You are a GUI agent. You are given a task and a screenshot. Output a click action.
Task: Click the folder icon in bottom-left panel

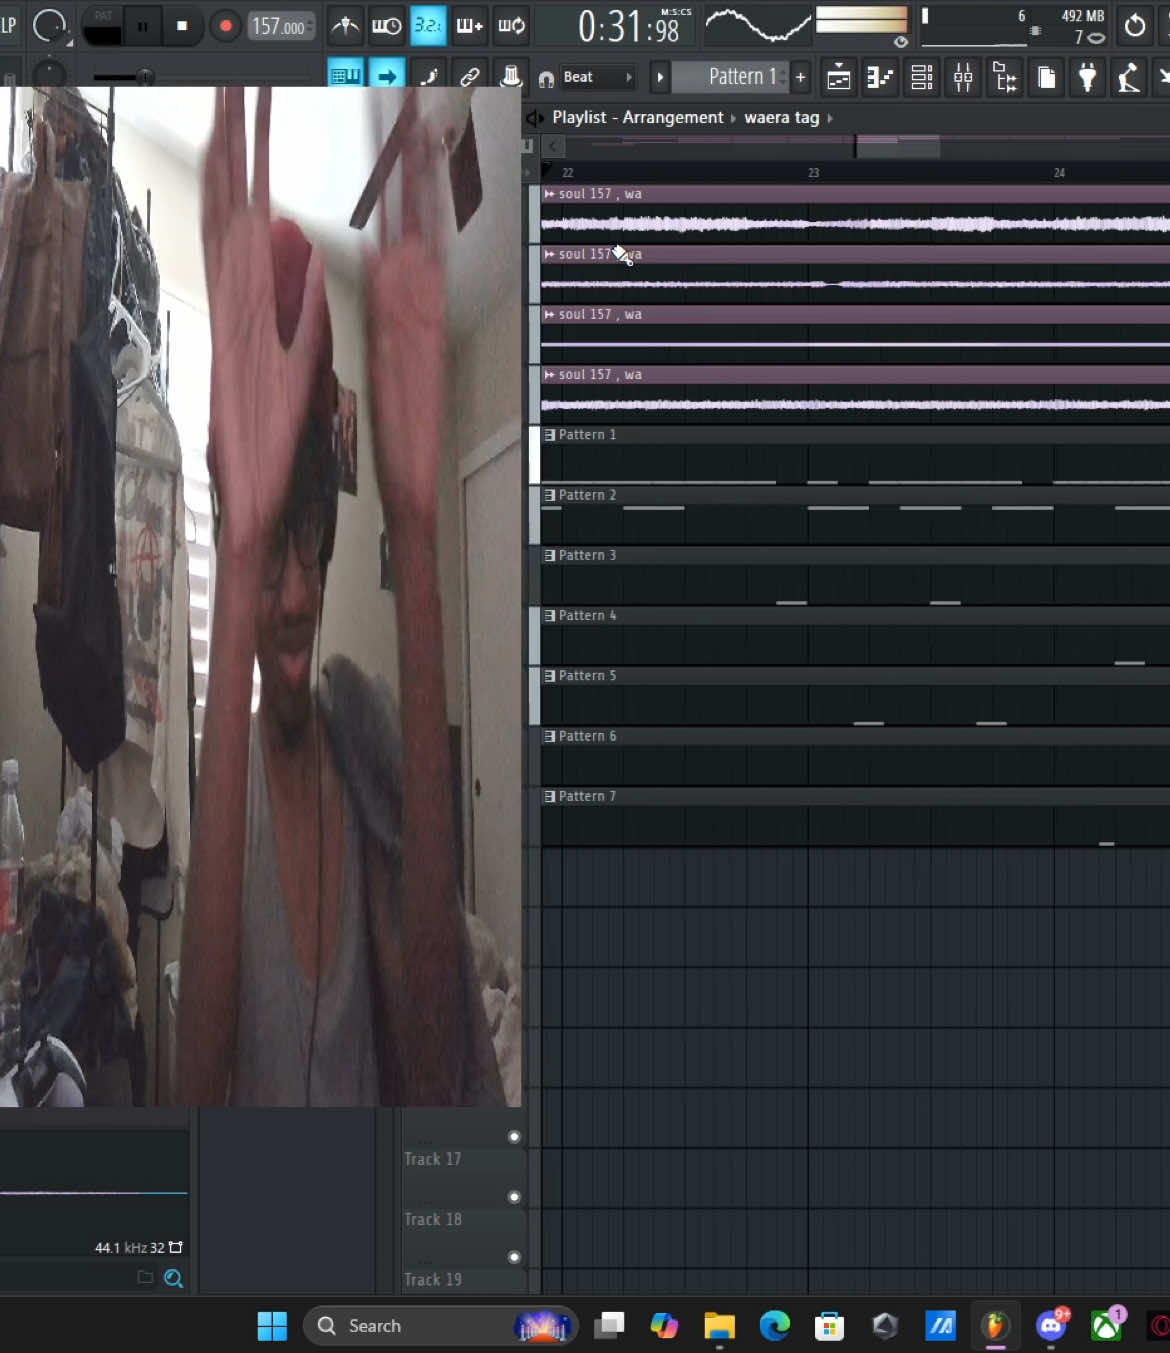point(145,1277)
